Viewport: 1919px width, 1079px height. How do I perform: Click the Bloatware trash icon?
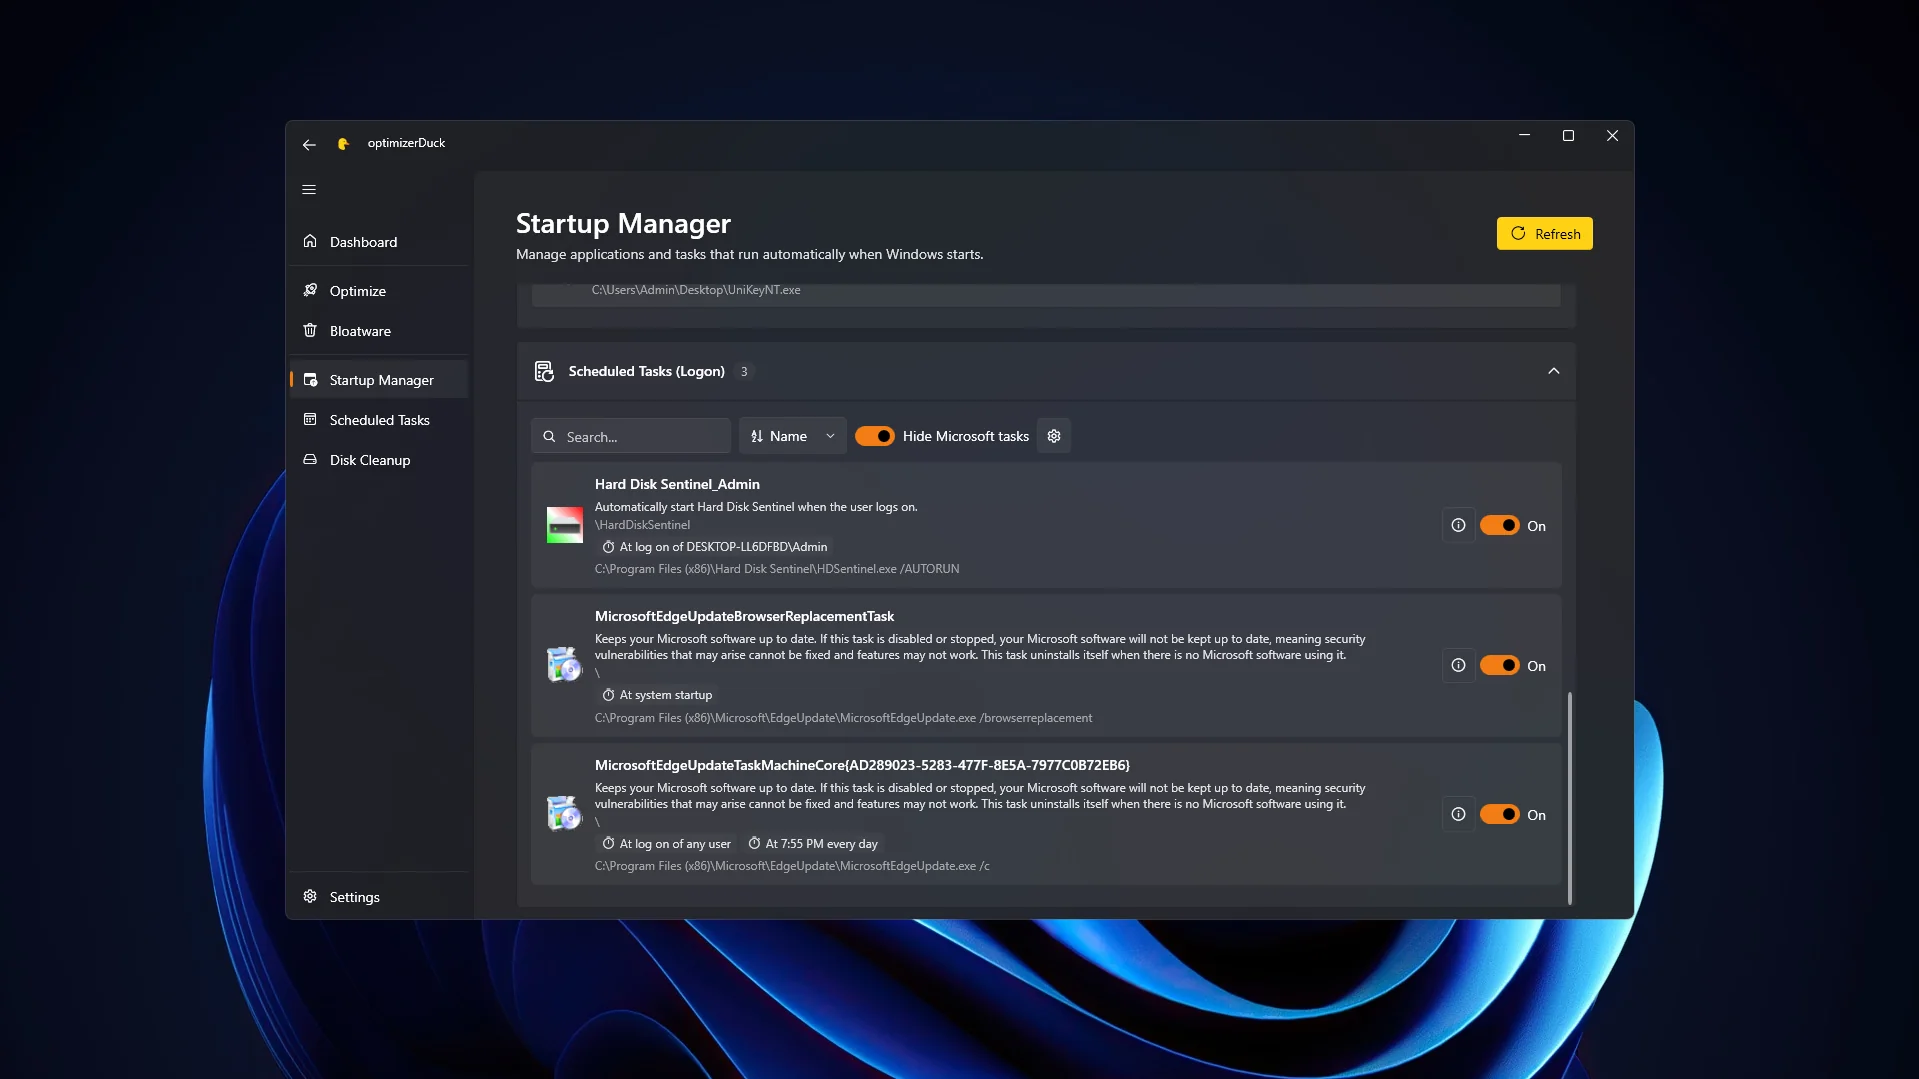coord(310,330)
